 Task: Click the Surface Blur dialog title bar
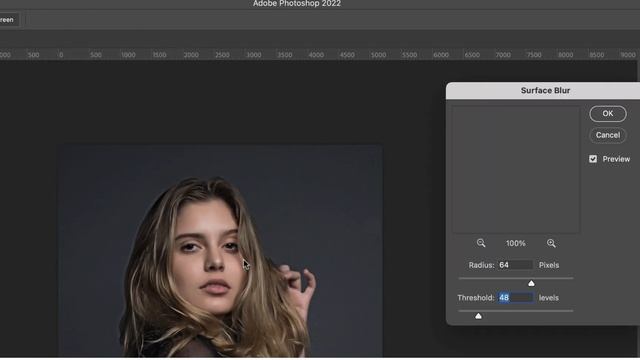pos(543,91)
